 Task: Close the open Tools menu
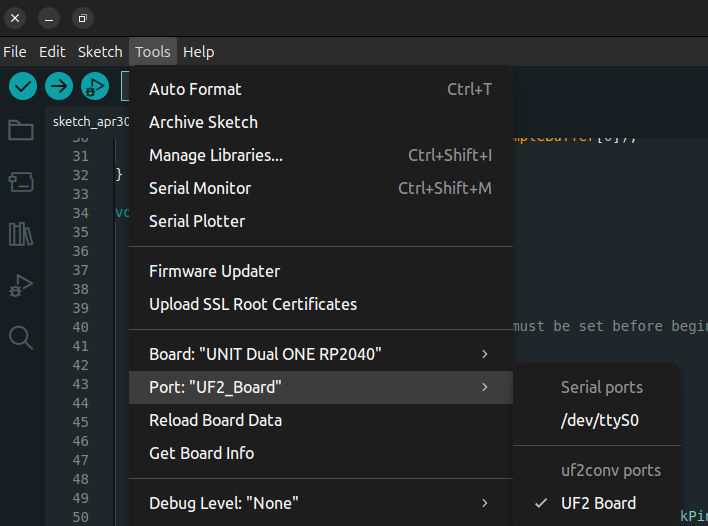(x=153, y=52)
